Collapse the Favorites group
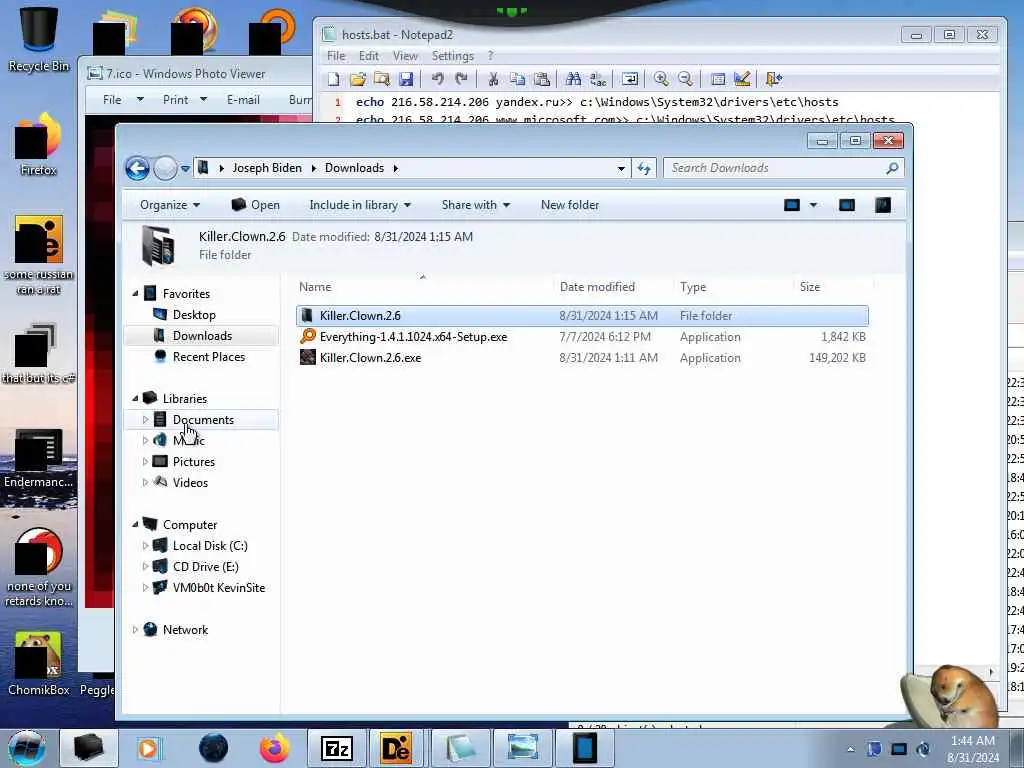 (135, 294)
